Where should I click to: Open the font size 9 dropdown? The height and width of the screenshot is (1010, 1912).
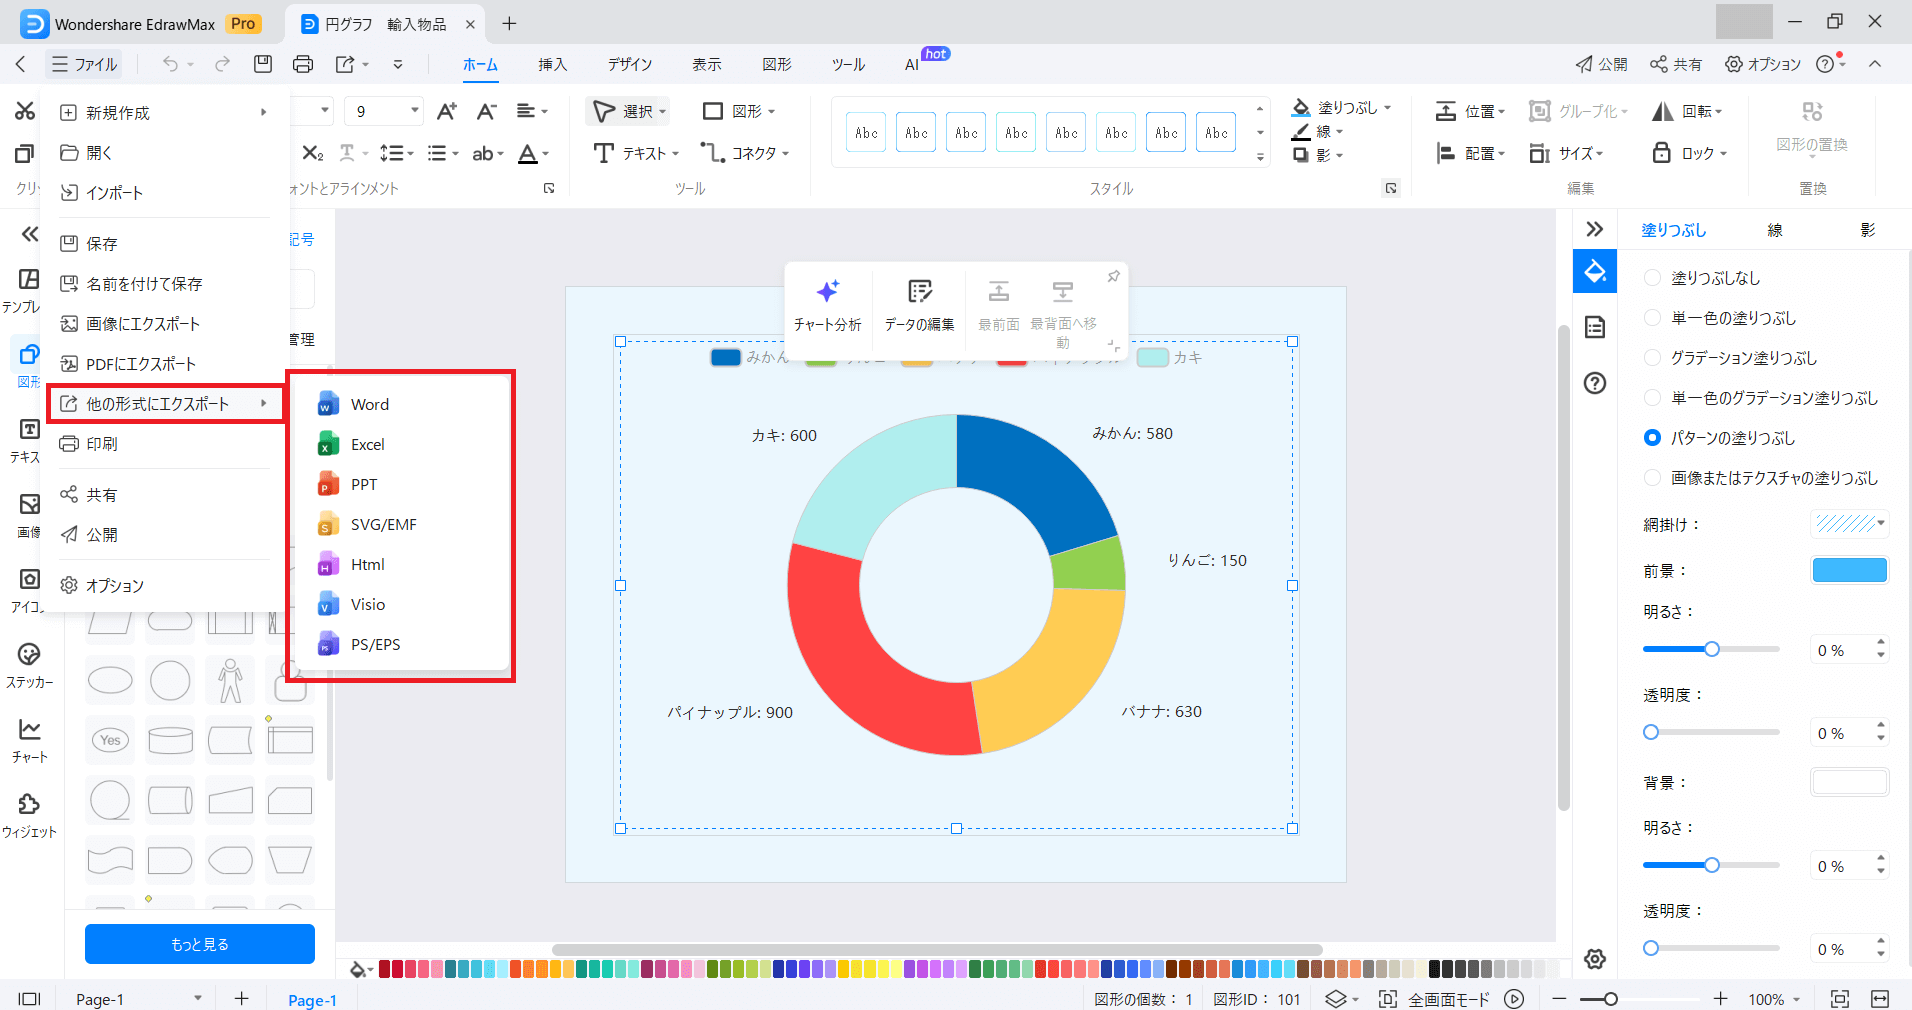[414, 111]
